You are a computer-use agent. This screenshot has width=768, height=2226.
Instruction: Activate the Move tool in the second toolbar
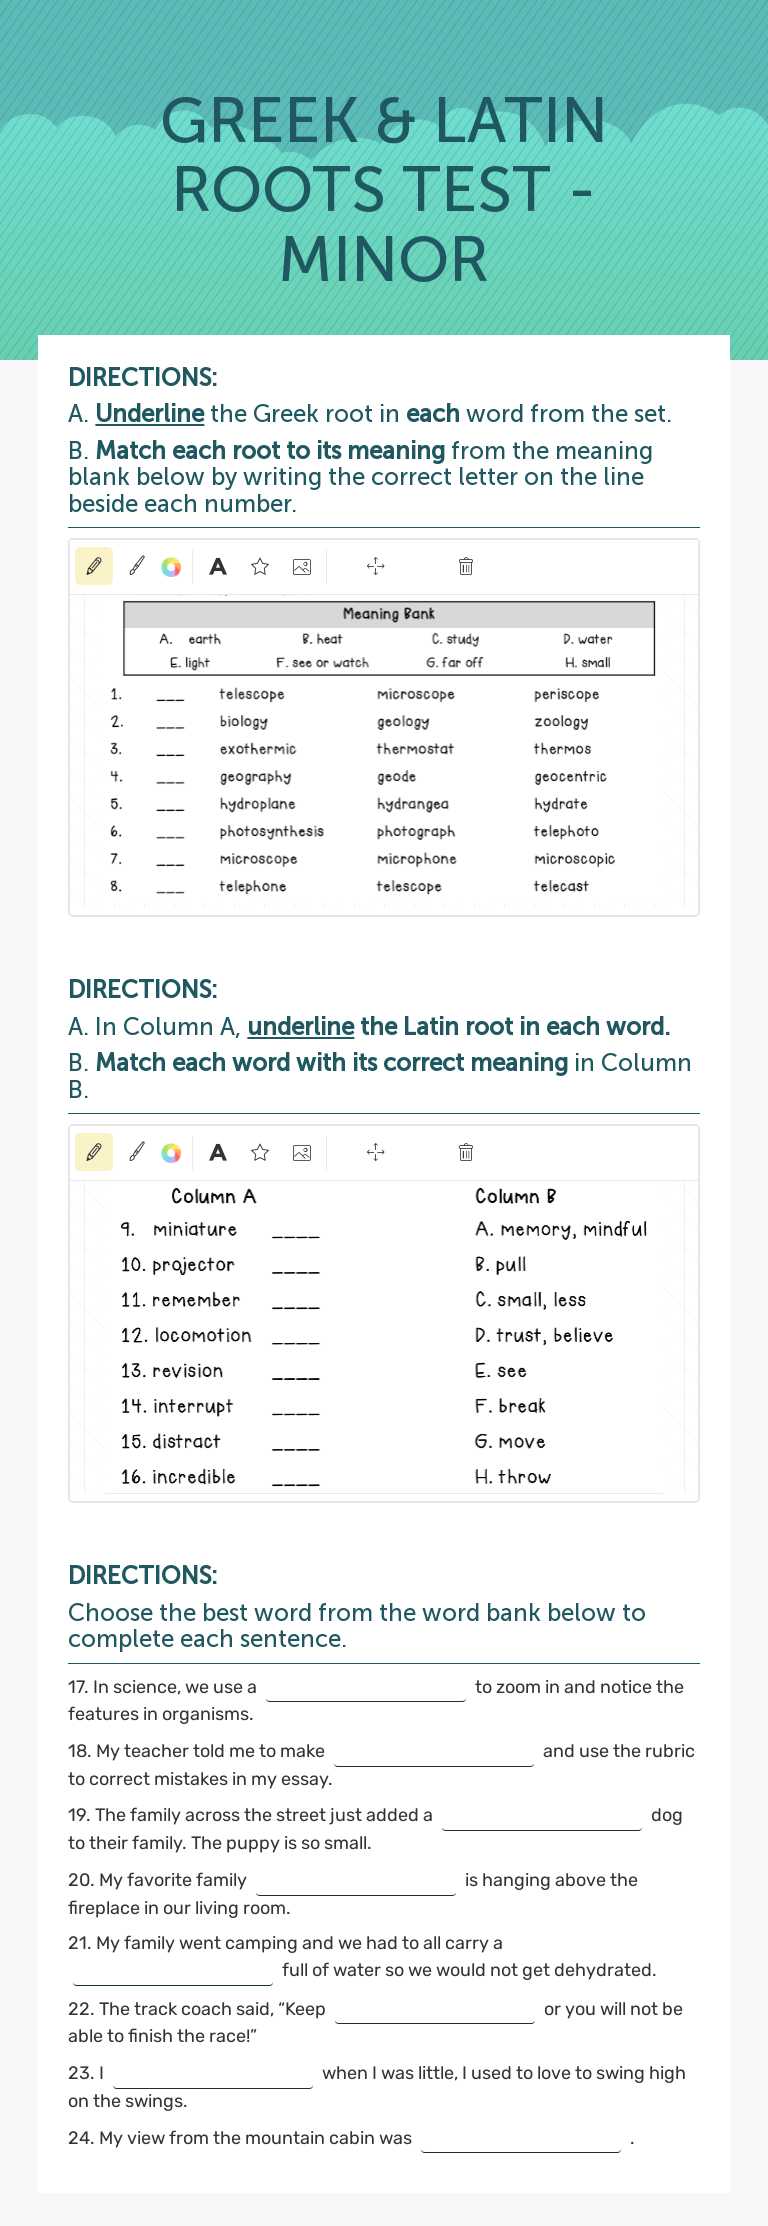(376, 1152)
